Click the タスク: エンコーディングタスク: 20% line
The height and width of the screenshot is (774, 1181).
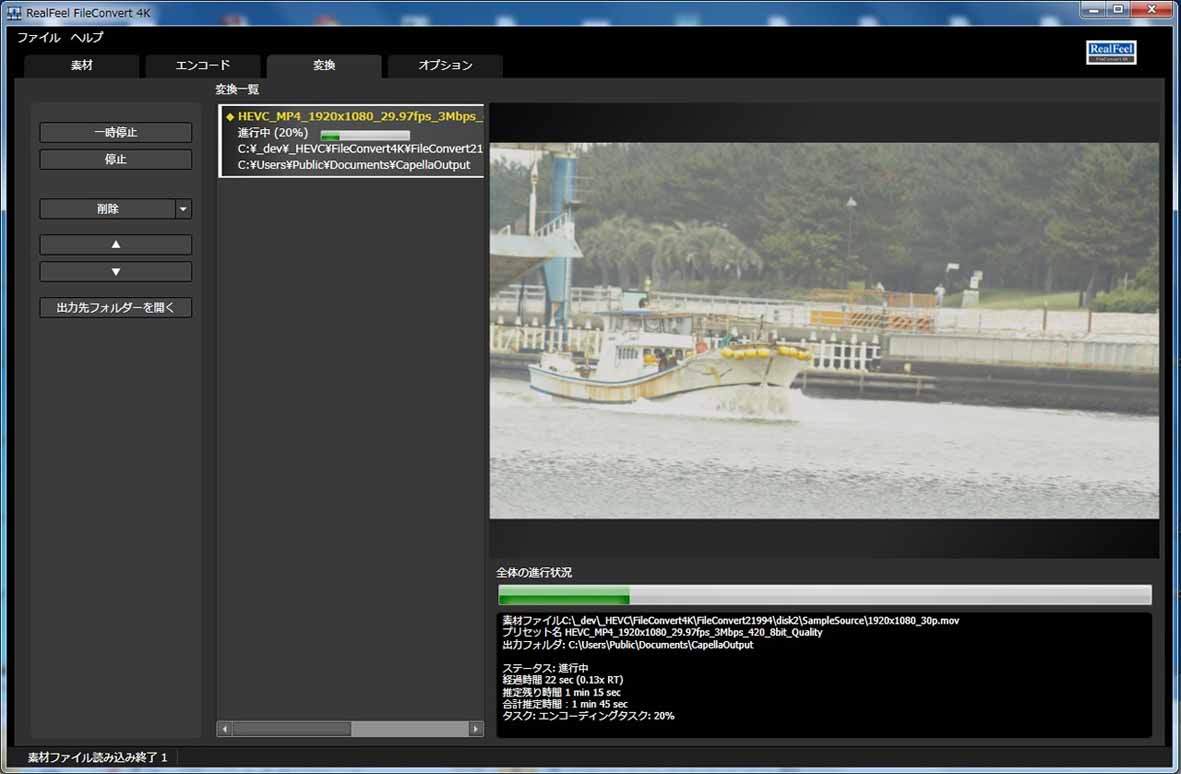click(x=588, y=716)
